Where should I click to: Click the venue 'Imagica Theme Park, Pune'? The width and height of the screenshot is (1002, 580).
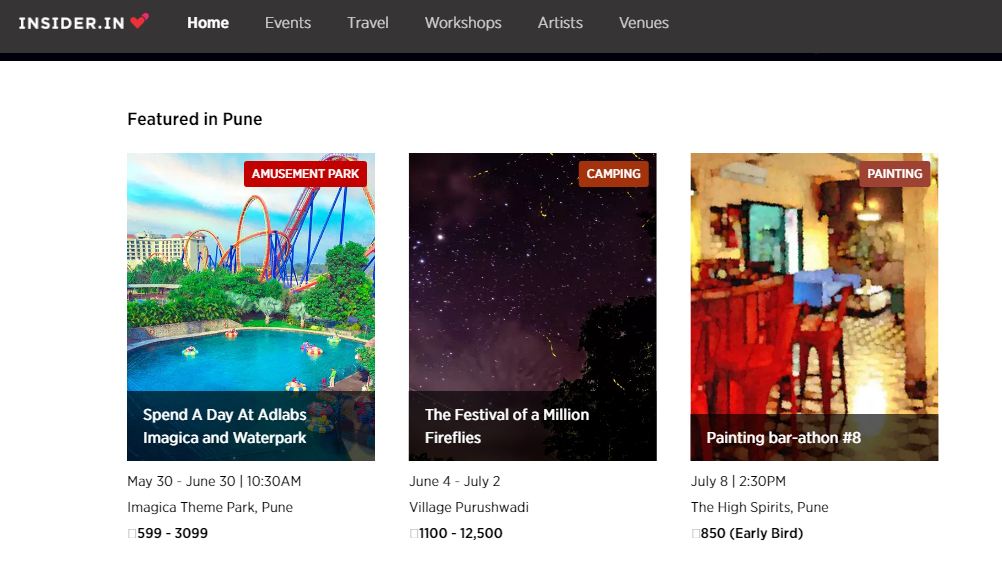(x=210, y=507)
